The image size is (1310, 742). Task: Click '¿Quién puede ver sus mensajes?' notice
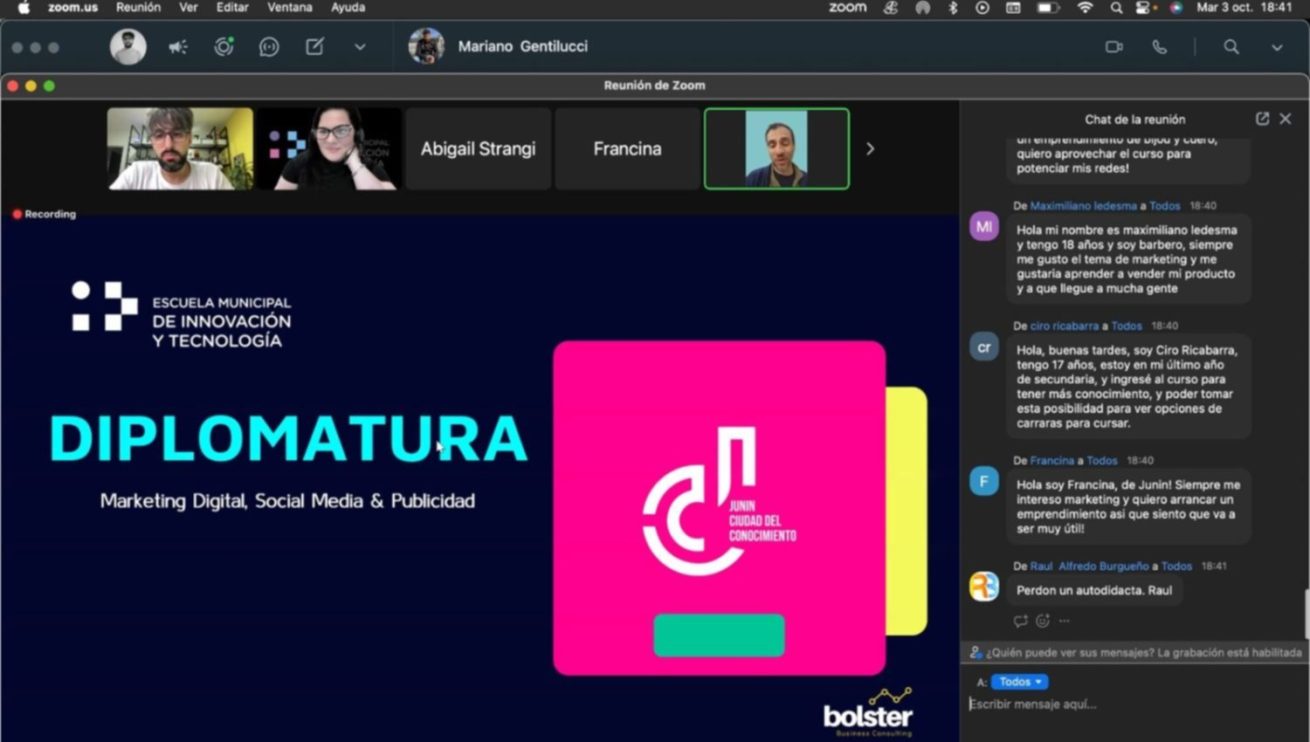tap(1136, 653)
